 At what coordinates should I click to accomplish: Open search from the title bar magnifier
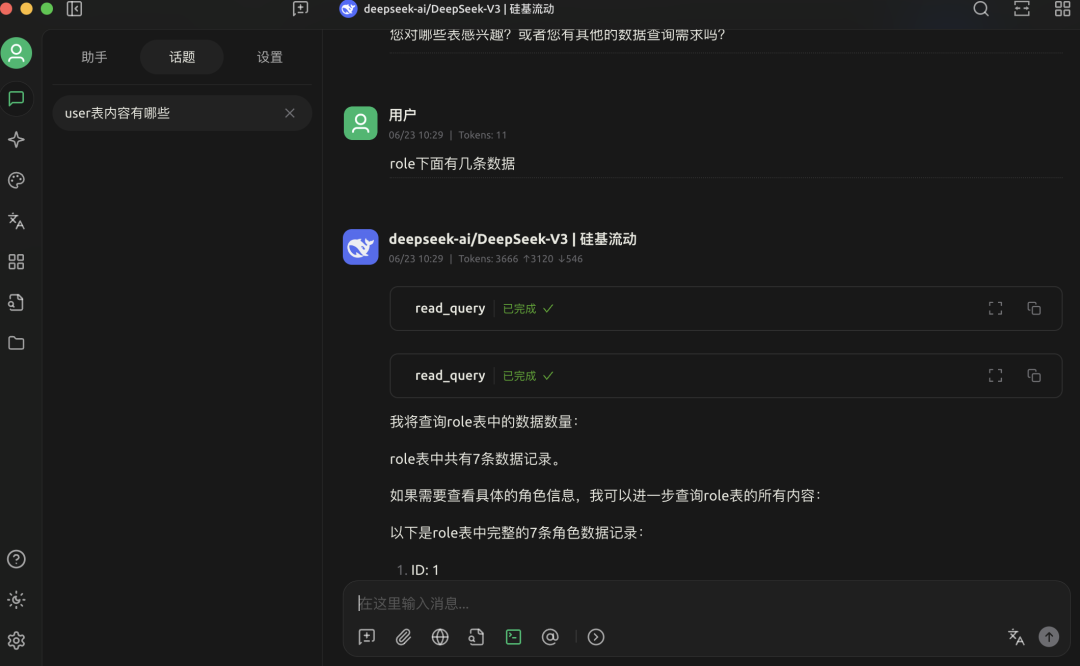tap(980, 9)
